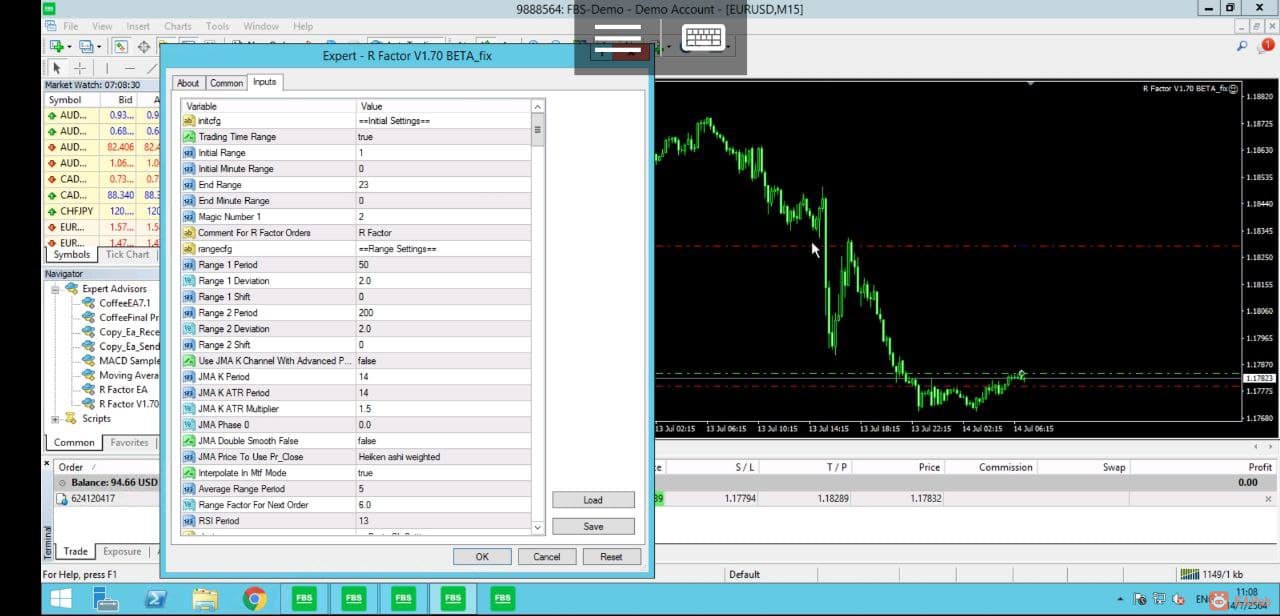
Task: Click the OK button
Action: pyautogui.click(x=482, y=557)
